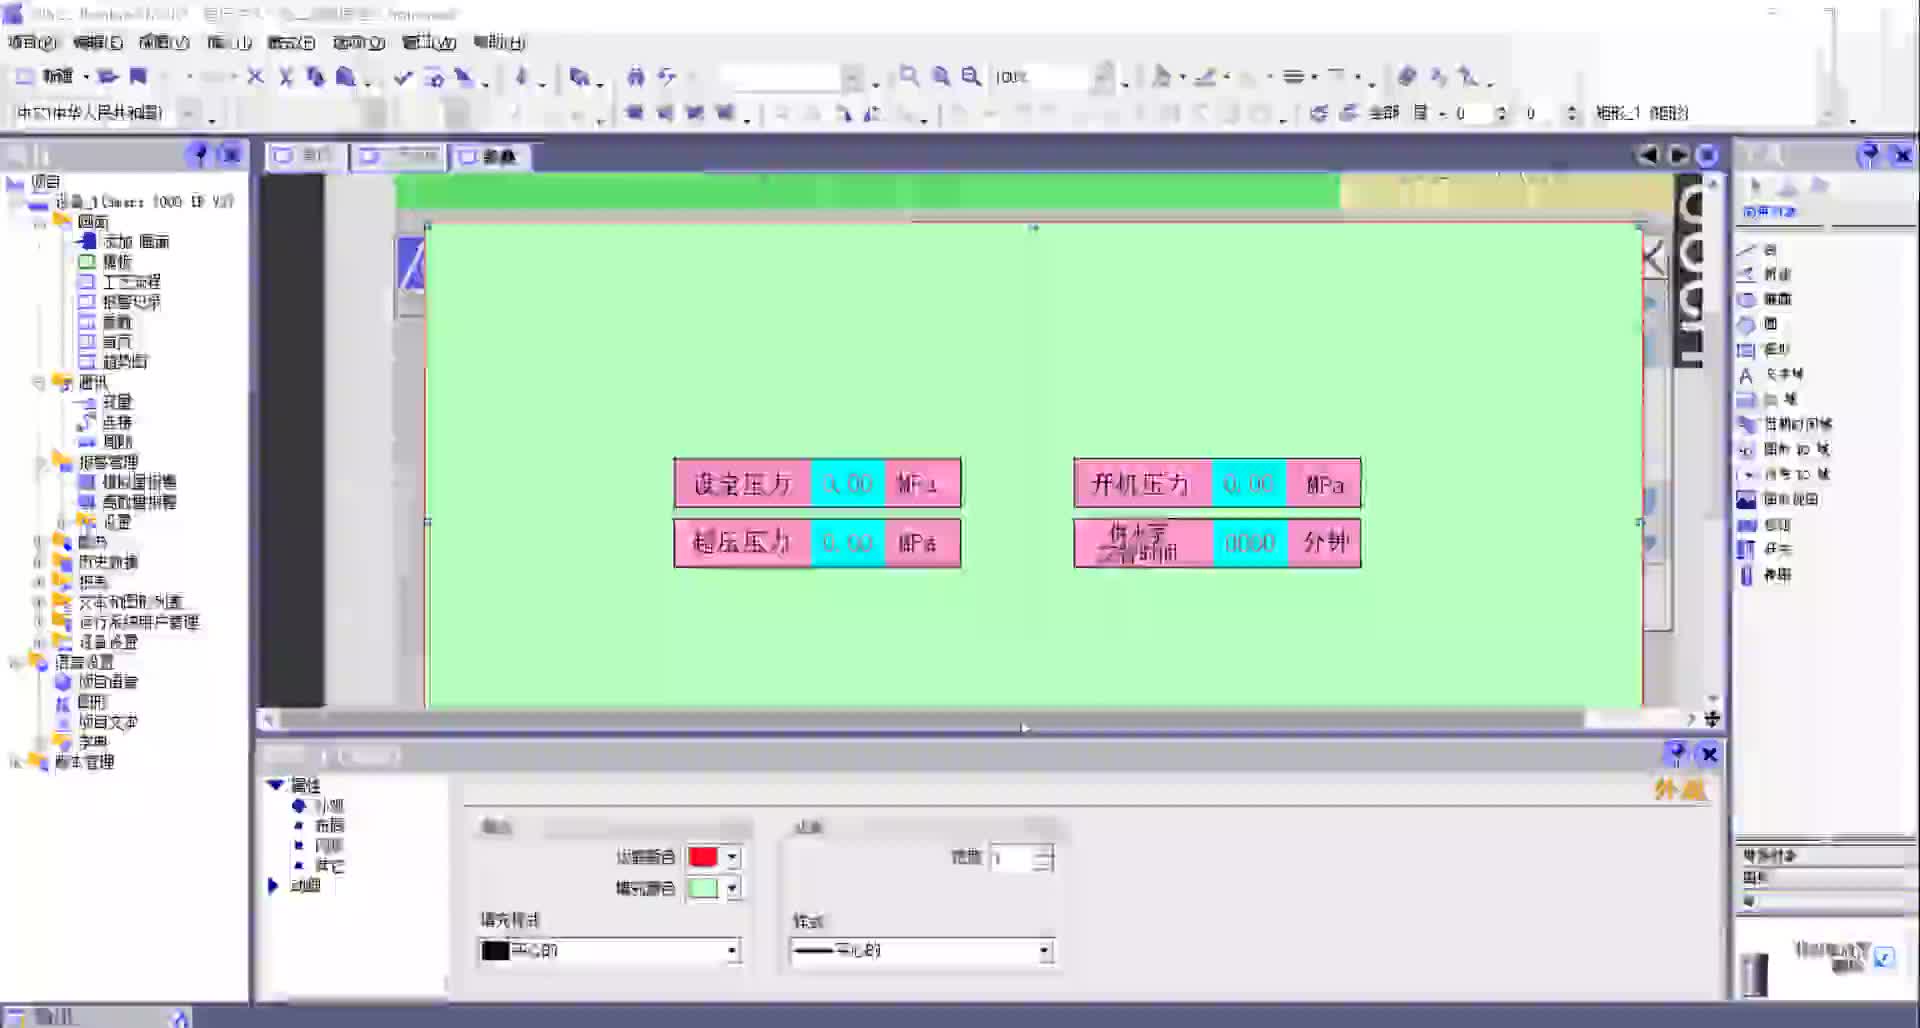Click the light green fill color swatch
1920x1028 pixels.
(x=703, y=888)
